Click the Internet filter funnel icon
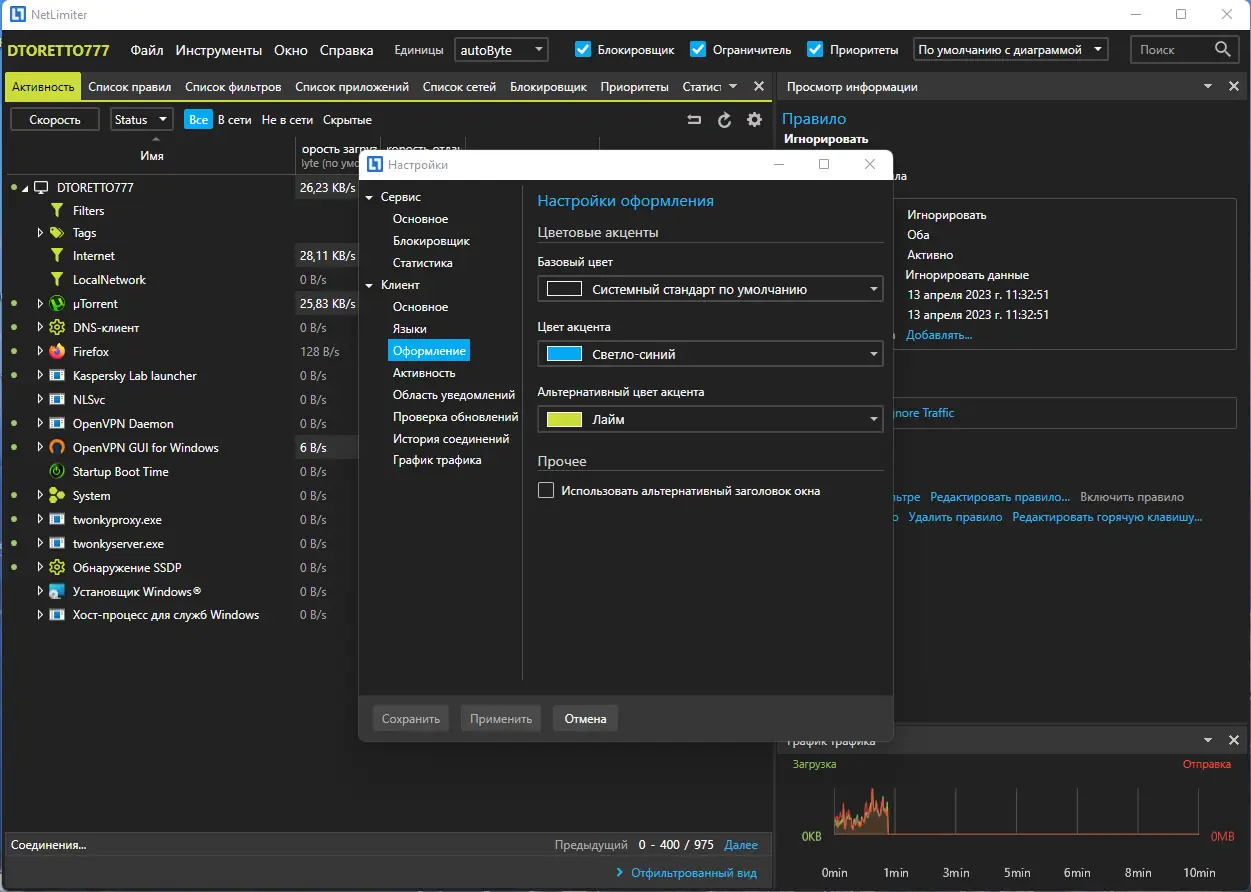 tap(57, 256)
